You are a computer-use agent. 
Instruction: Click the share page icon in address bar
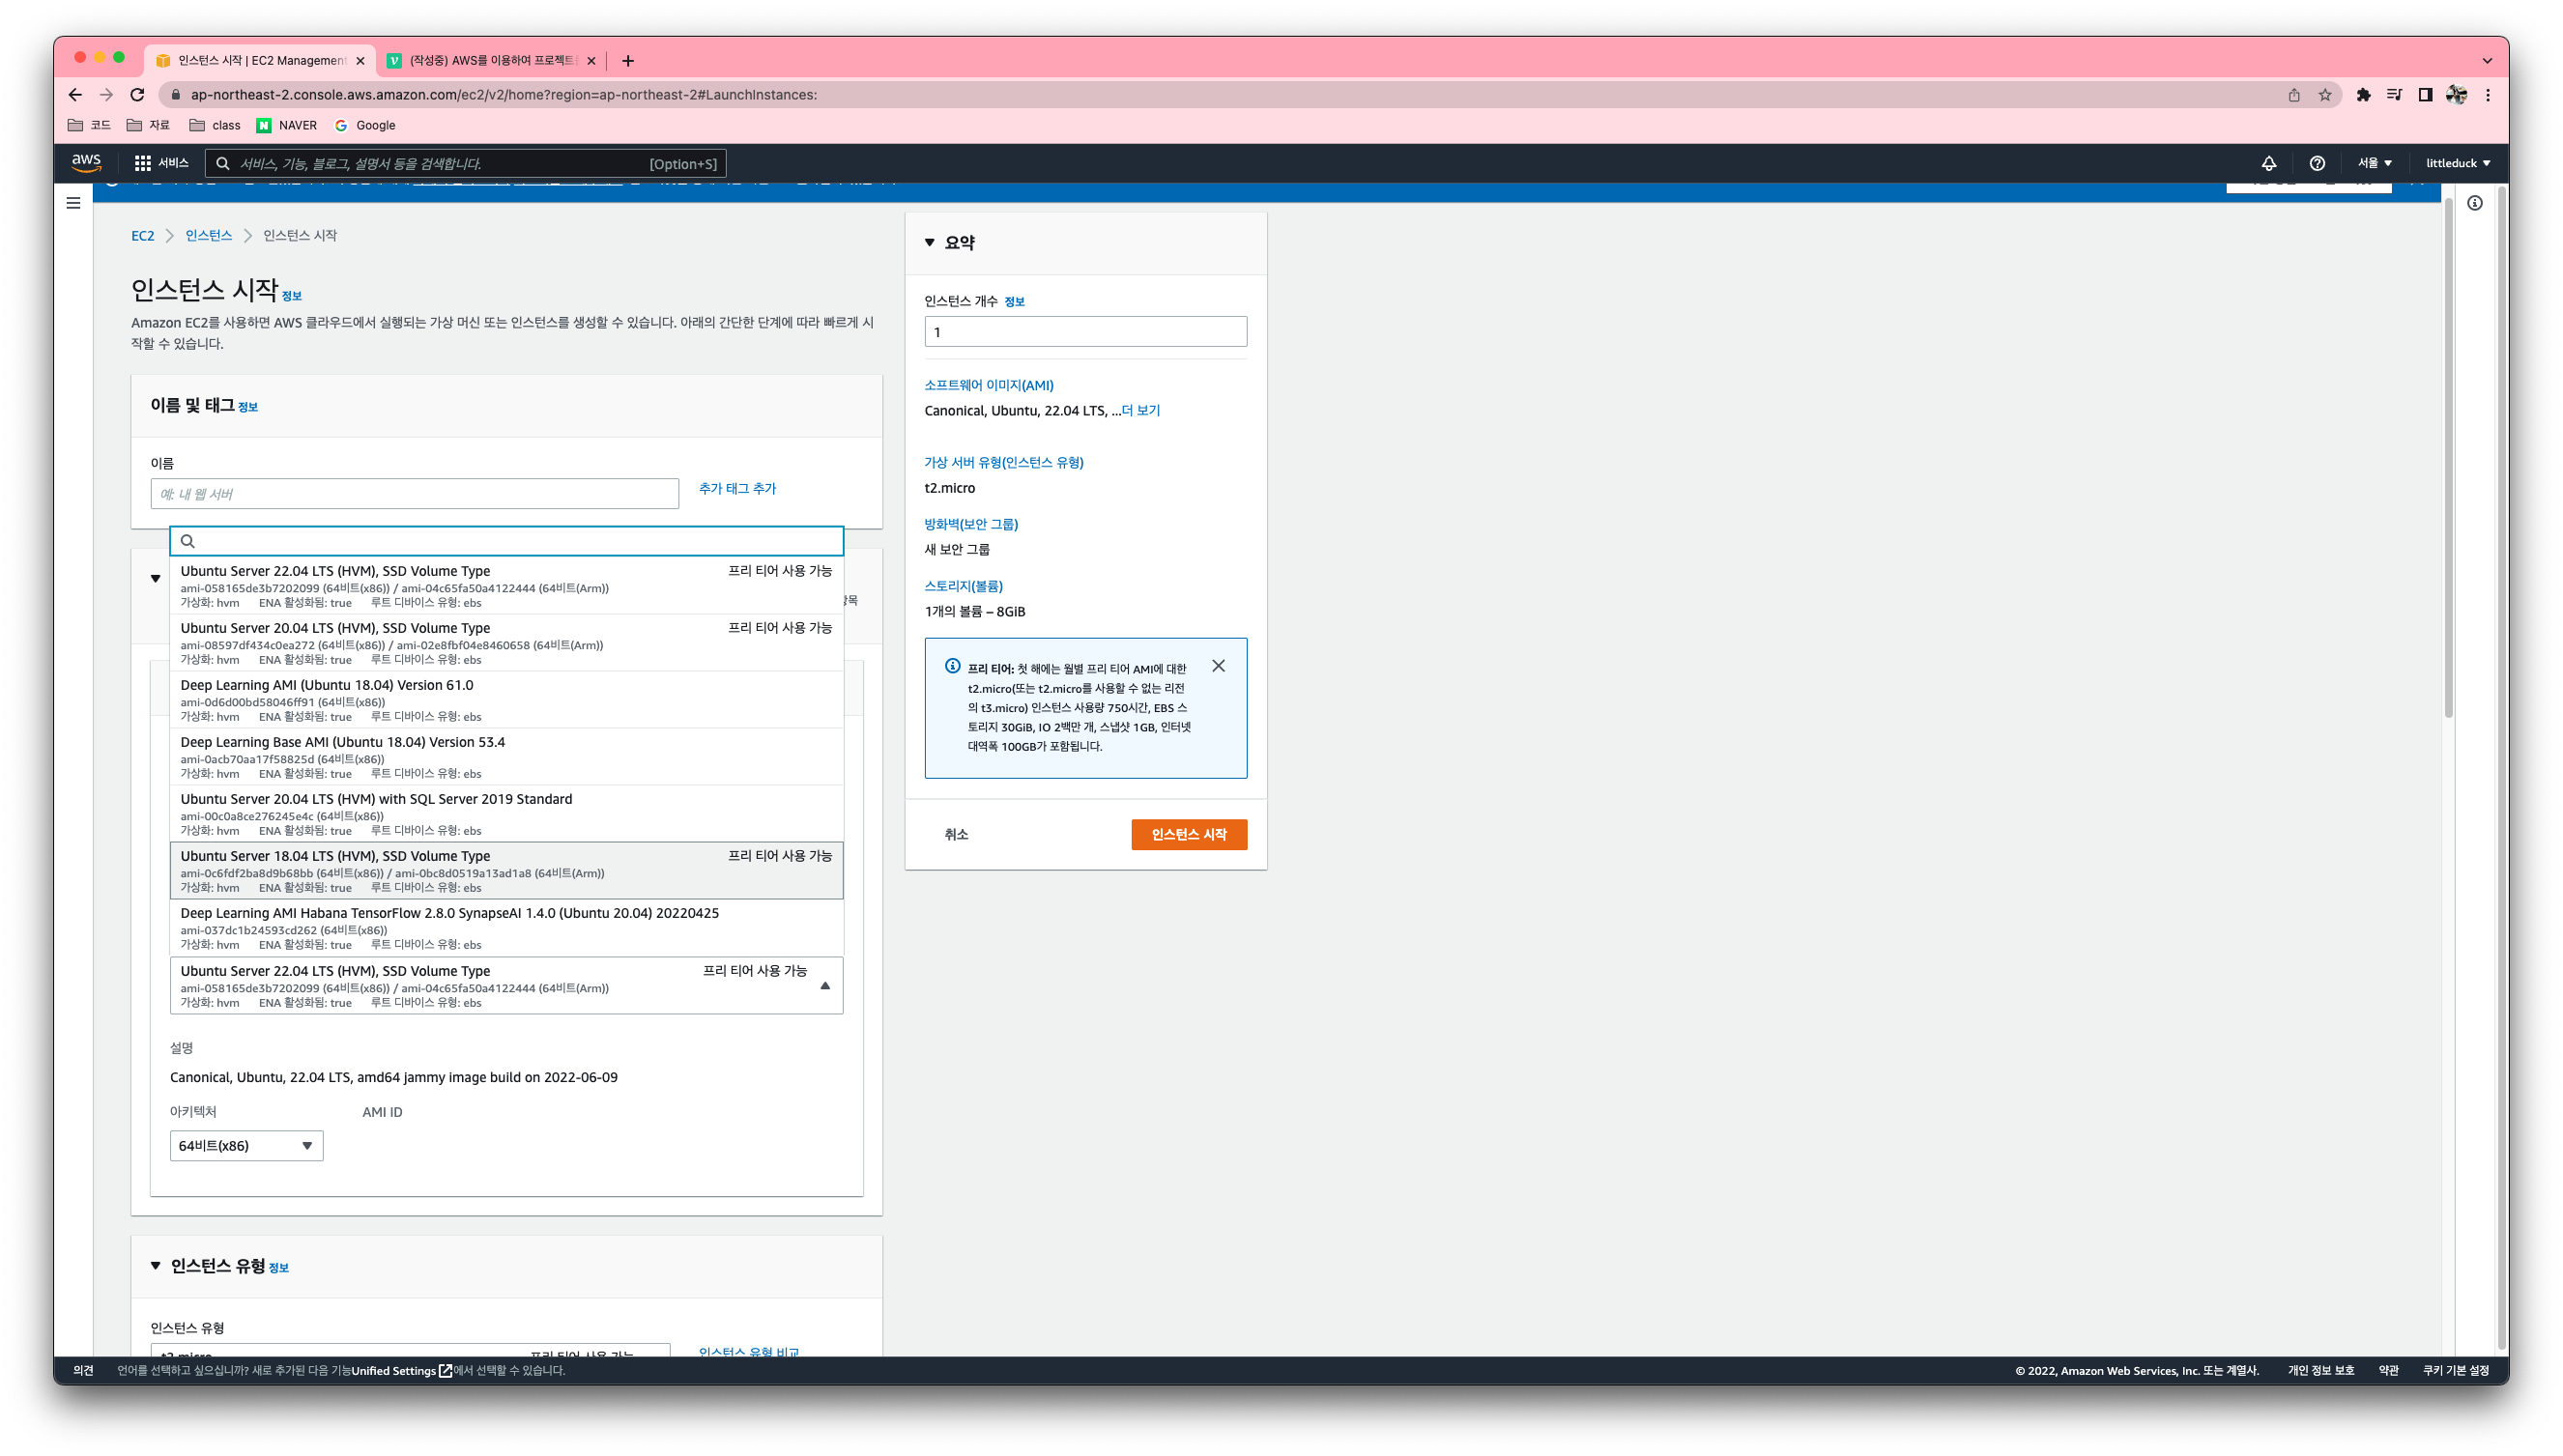pos(2293,95)
